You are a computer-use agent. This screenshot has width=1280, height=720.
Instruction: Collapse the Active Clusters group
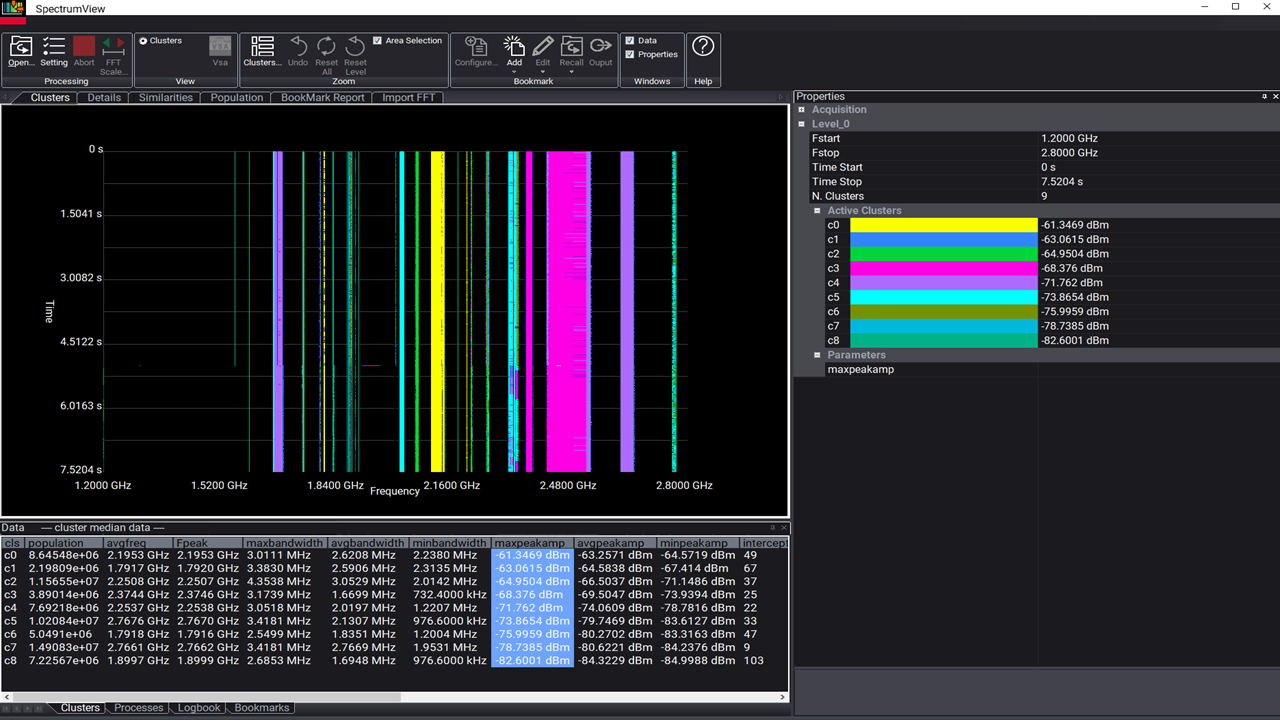pos(817,211)
